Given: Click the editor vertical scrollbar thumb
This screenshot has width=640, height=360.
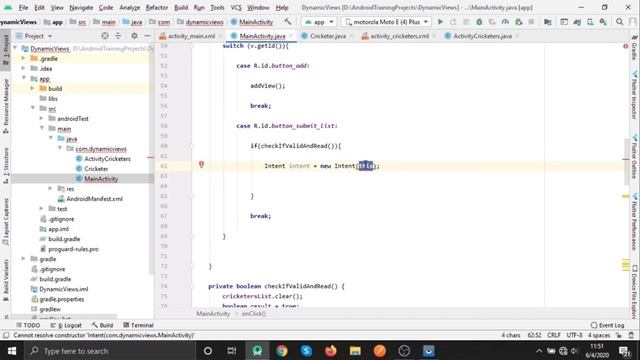Looking at the screenshot, I should point(627,162).
